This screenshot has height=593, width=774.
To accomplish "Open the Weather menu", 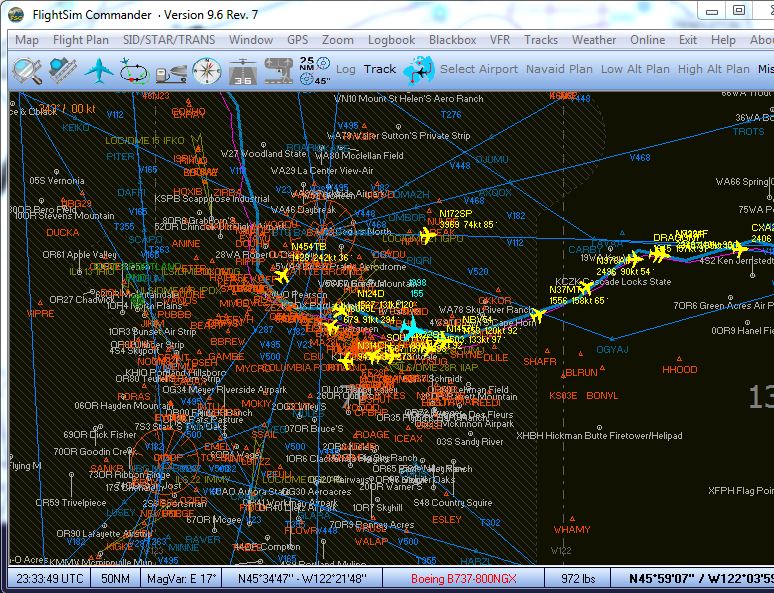I will tap(594, 40).
